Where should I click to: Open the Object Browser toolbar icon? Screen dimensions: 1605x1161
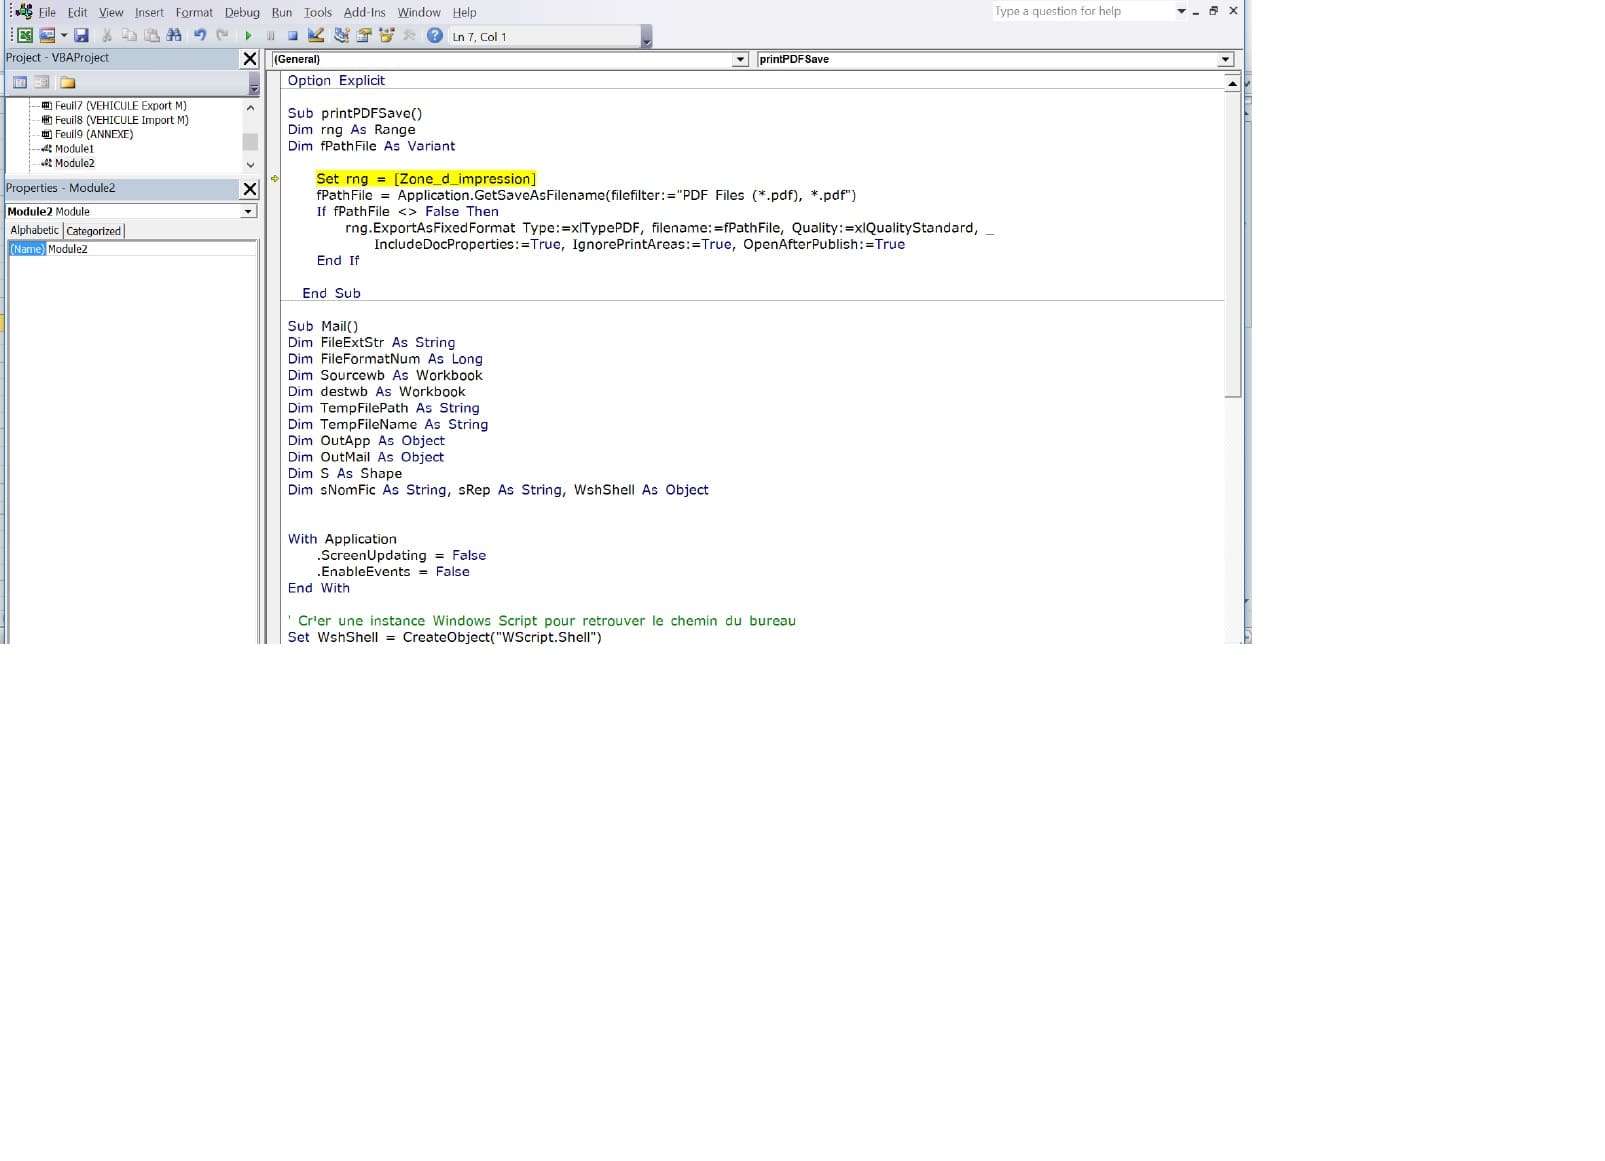pyautogui.click(x=386, y=36)
